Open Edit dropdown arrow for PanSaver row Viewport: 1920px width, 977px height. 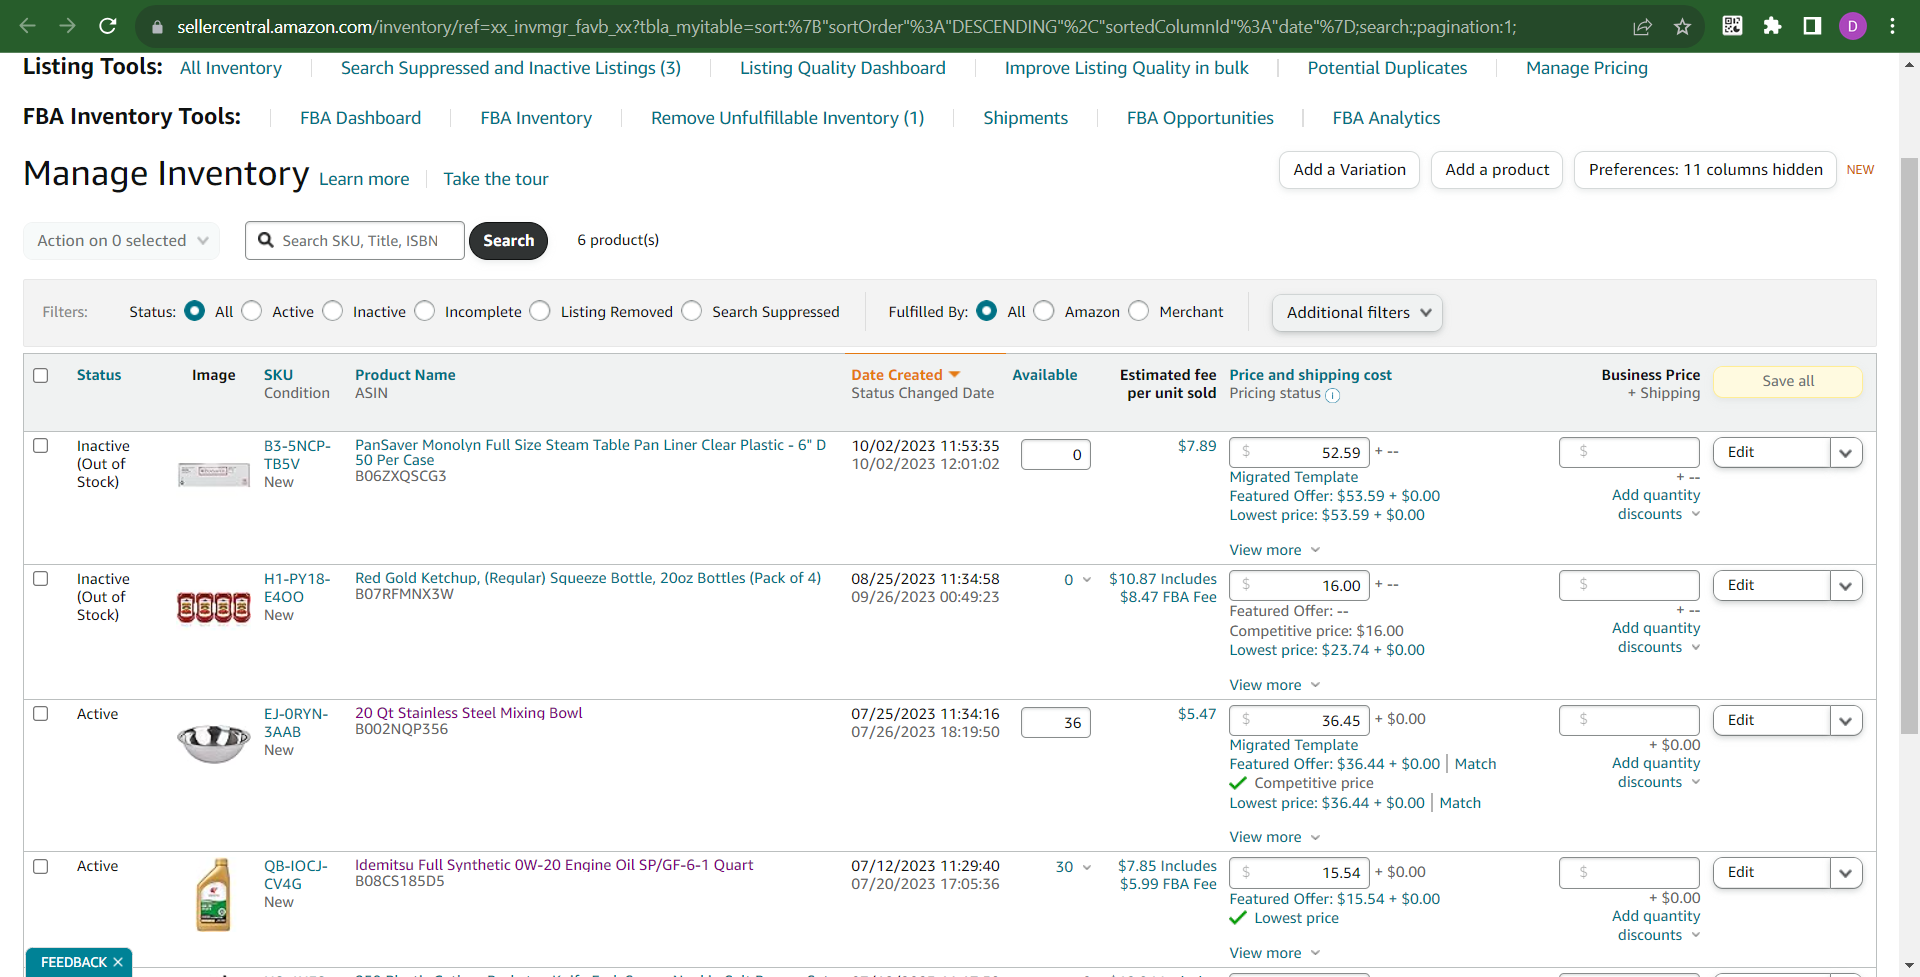(x=1846, y=453)
